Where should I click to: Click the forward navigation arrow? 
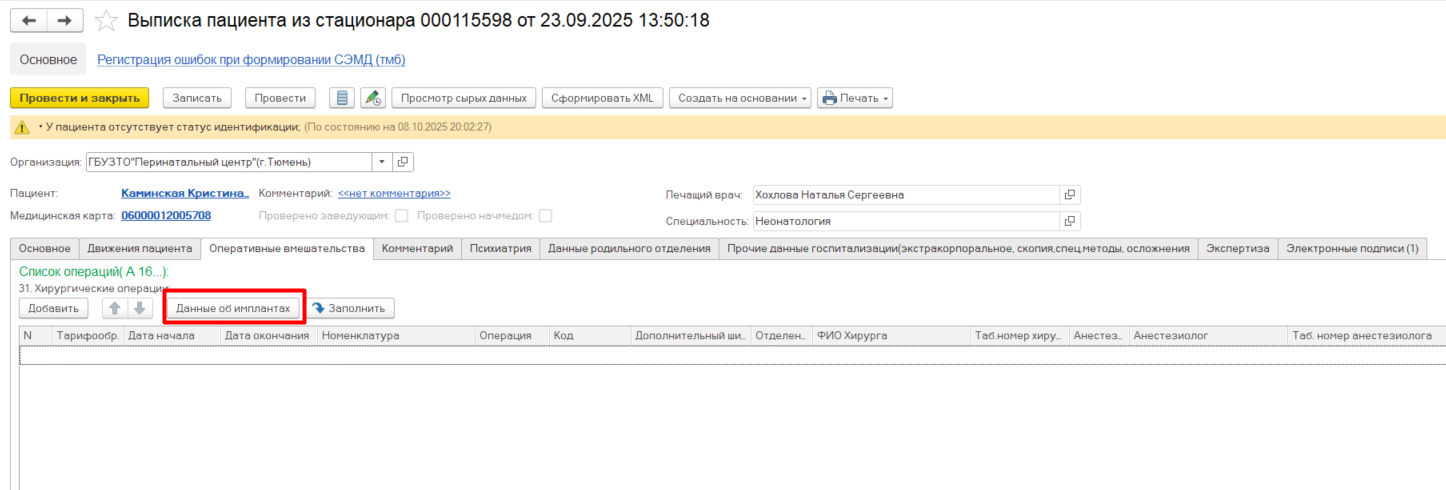[x=65, y=21]
